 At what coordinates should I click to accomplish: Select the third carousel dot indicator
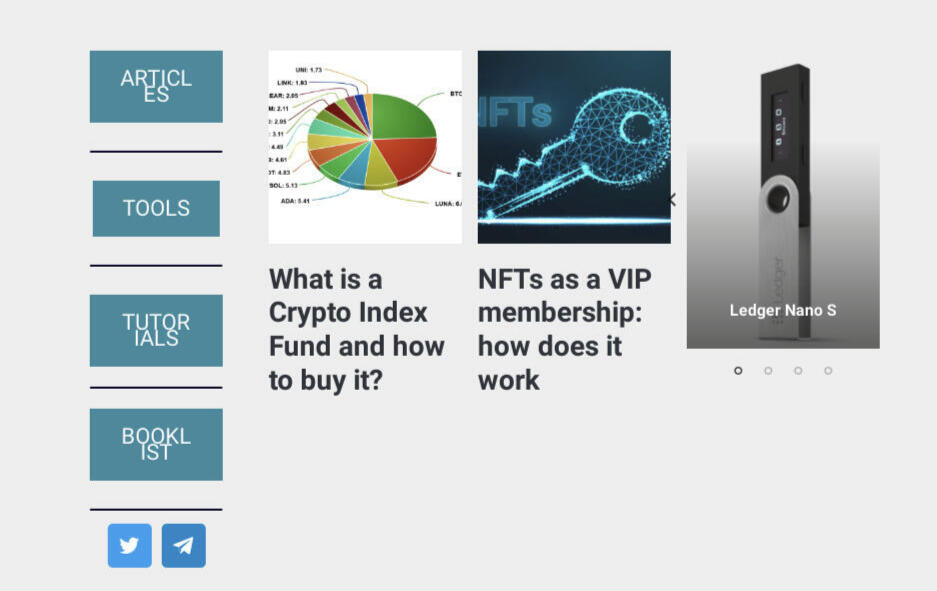click(x=798, y=370)
